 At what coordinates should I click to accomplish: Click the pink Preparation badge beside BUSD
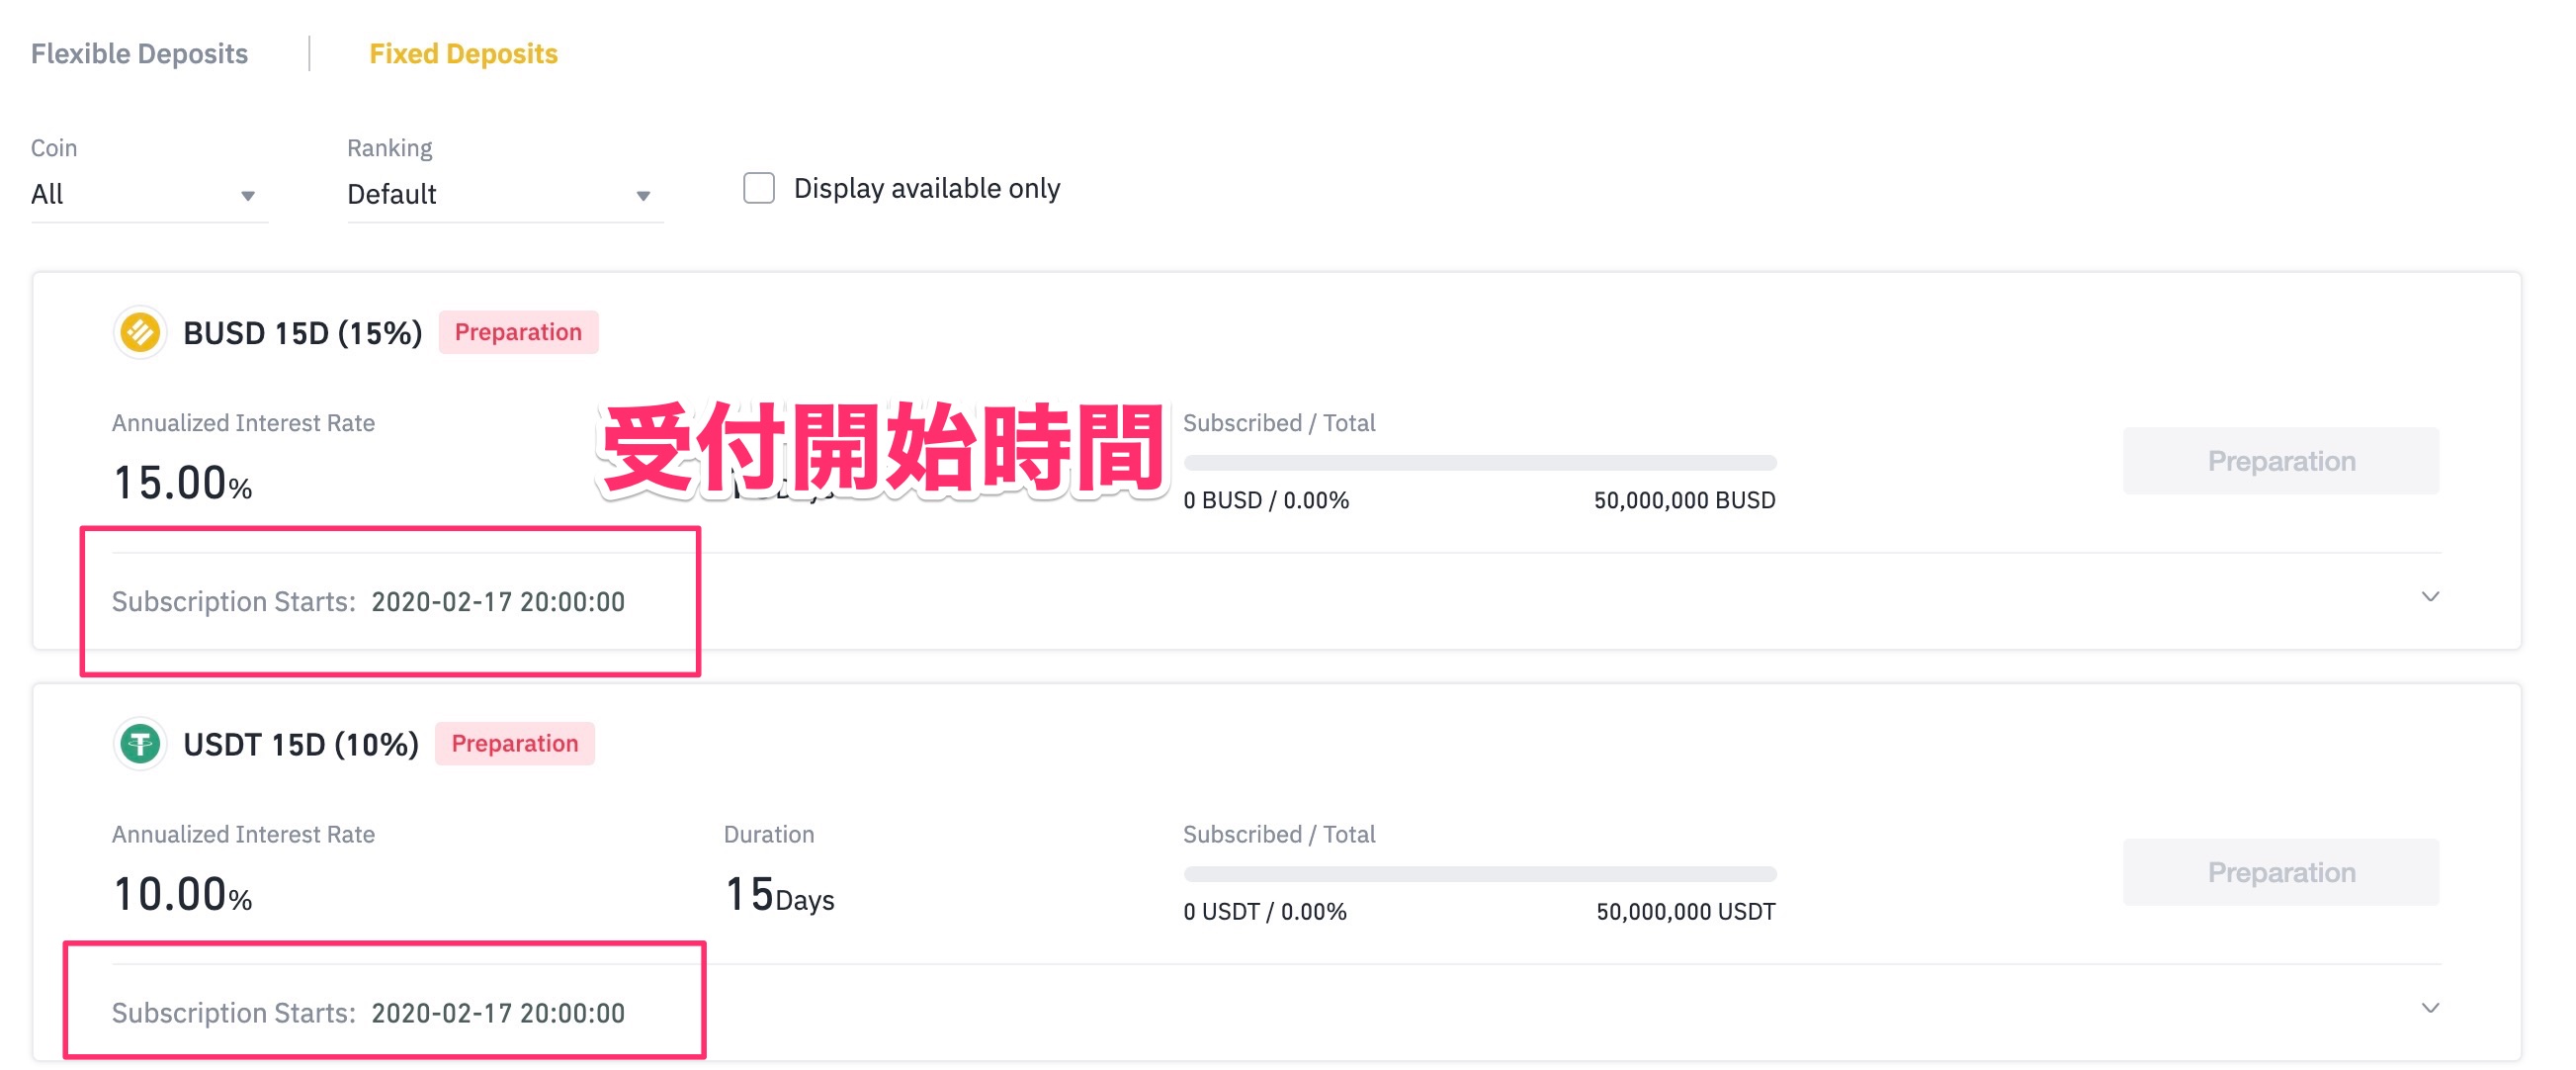[518, 332]
